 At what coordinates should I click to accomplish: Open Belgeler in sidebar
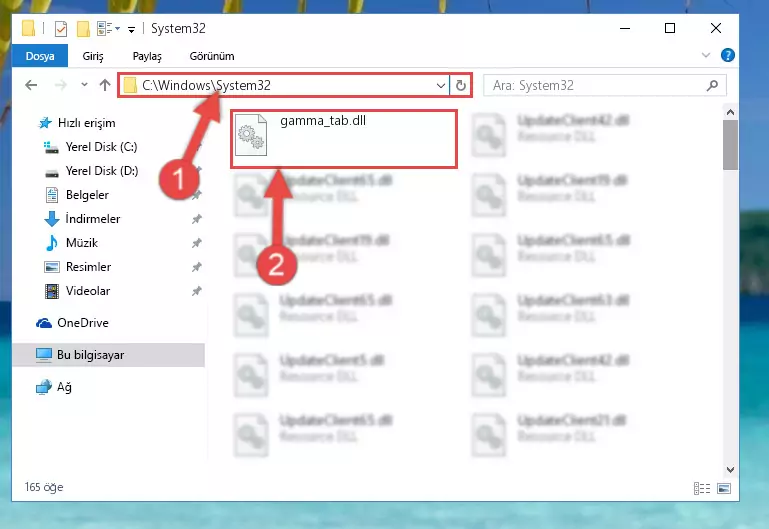click(87, 195)
